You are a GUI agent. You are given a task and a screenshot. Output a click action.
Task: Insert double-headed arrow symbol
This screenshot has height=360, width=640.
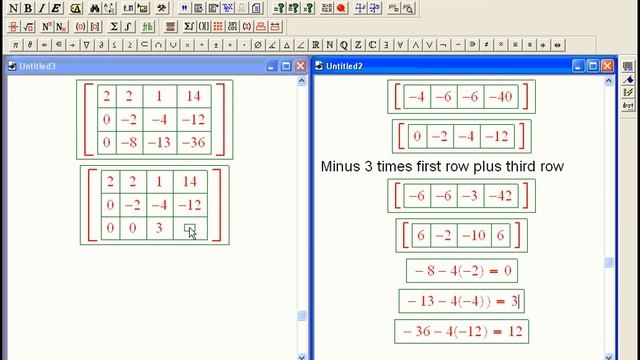coord(558,45)
